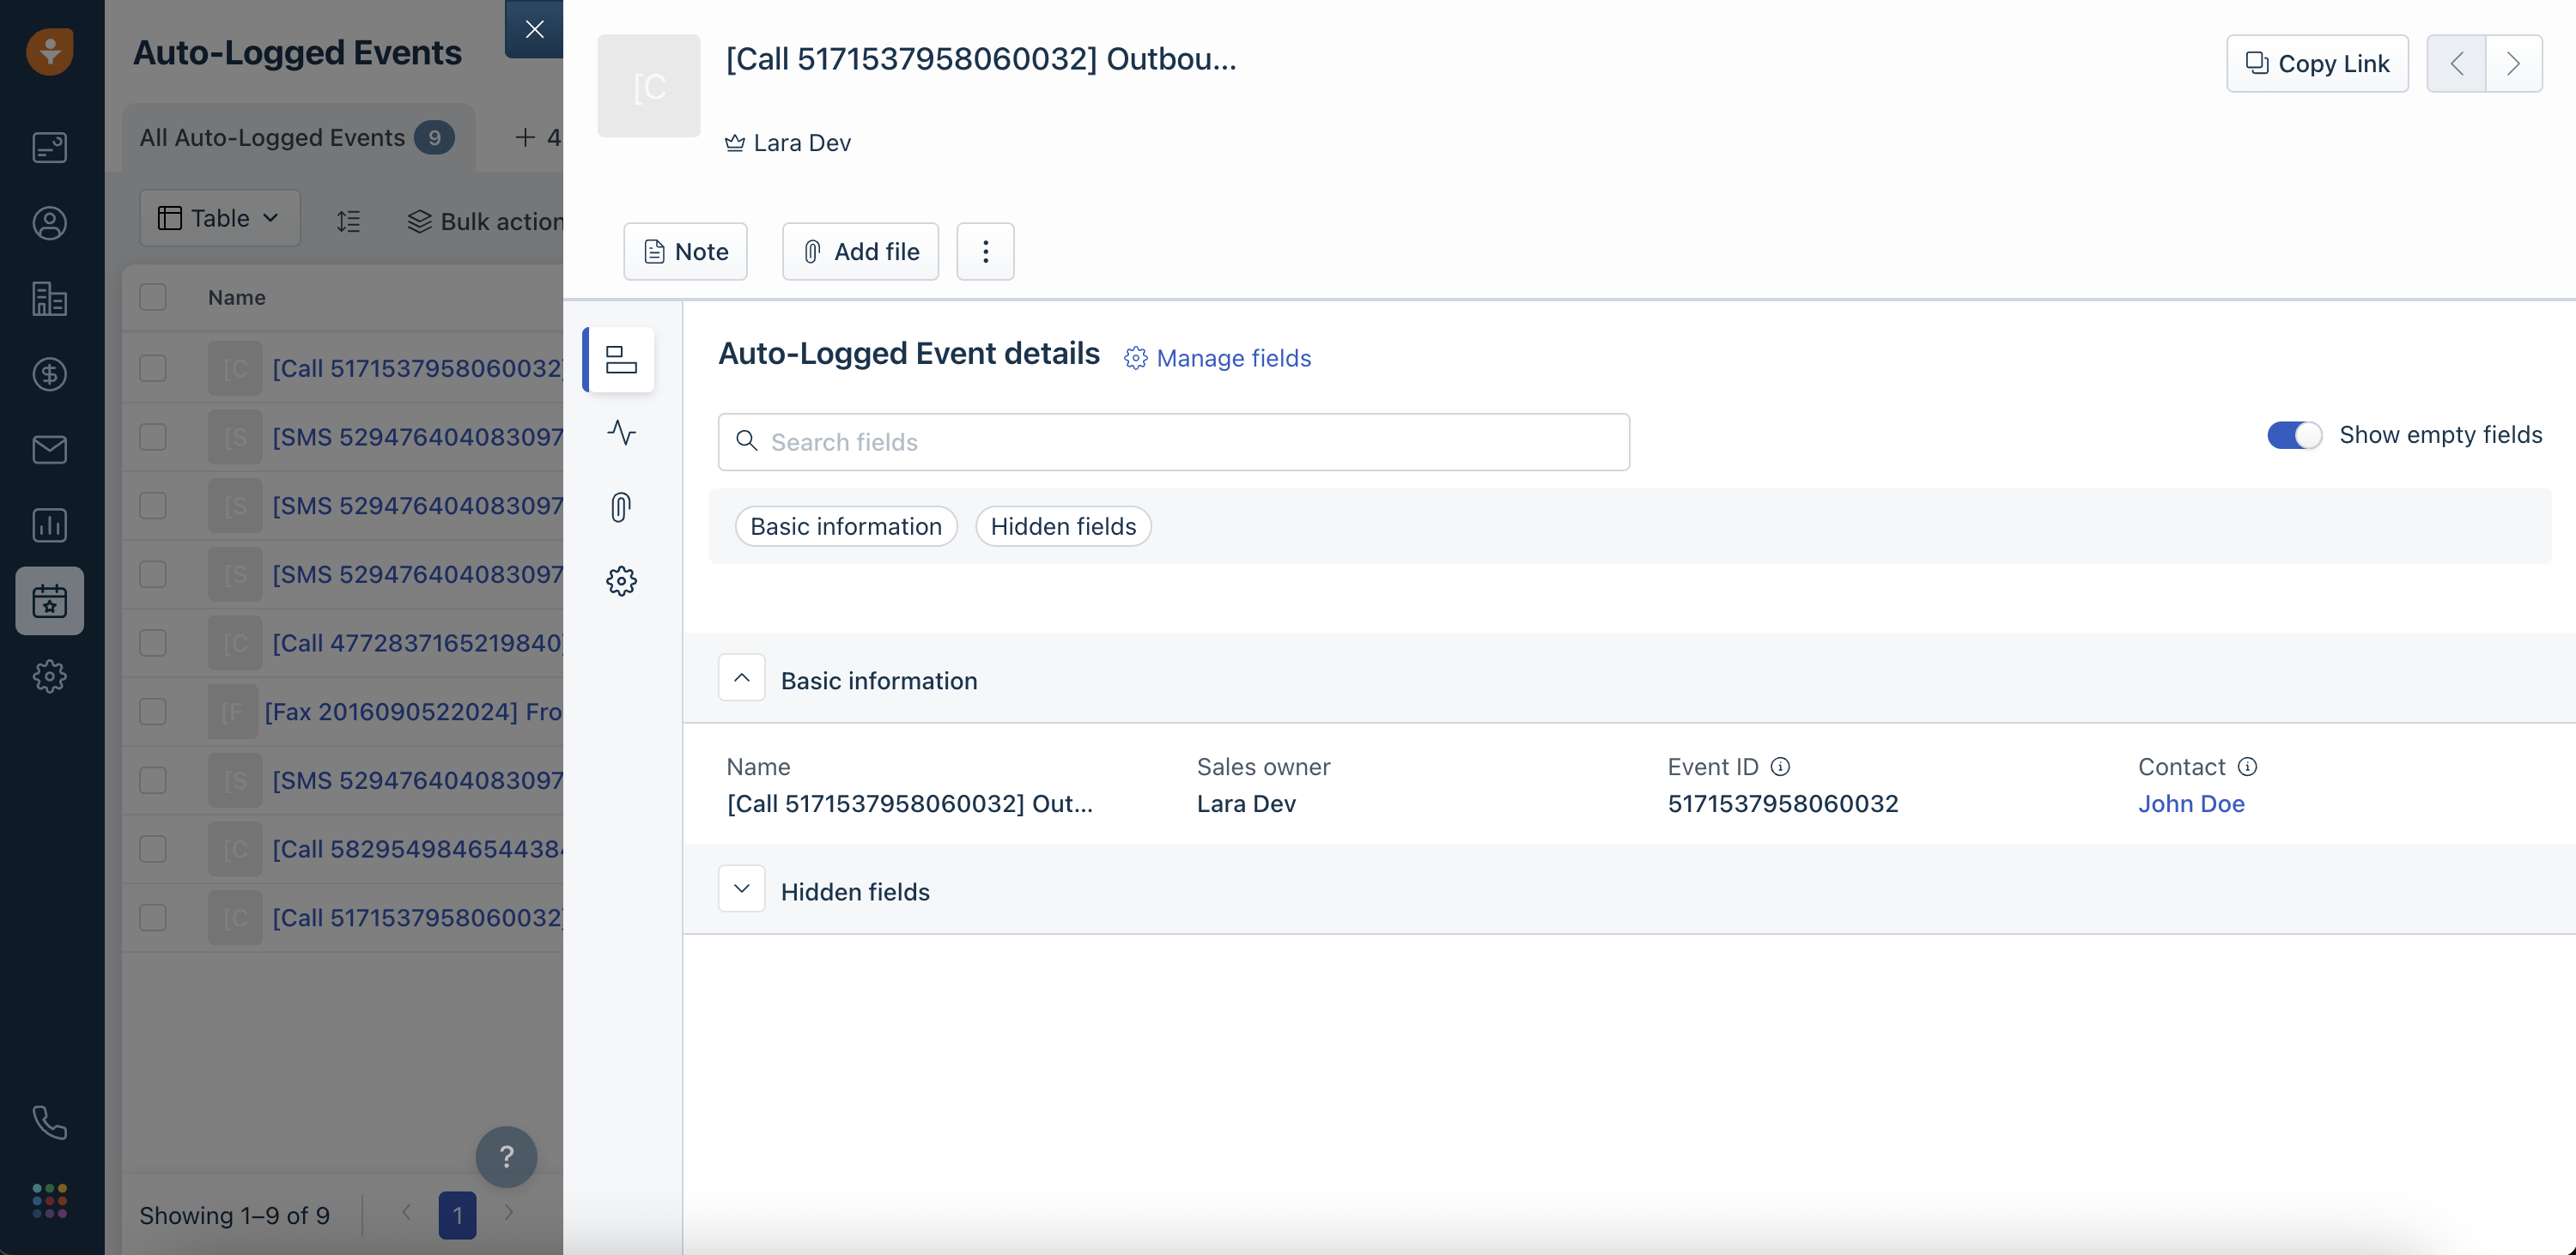Open the attachments paperclip icon in detail sidebar
The image size is (2576, 1255).
pos(621,507)
